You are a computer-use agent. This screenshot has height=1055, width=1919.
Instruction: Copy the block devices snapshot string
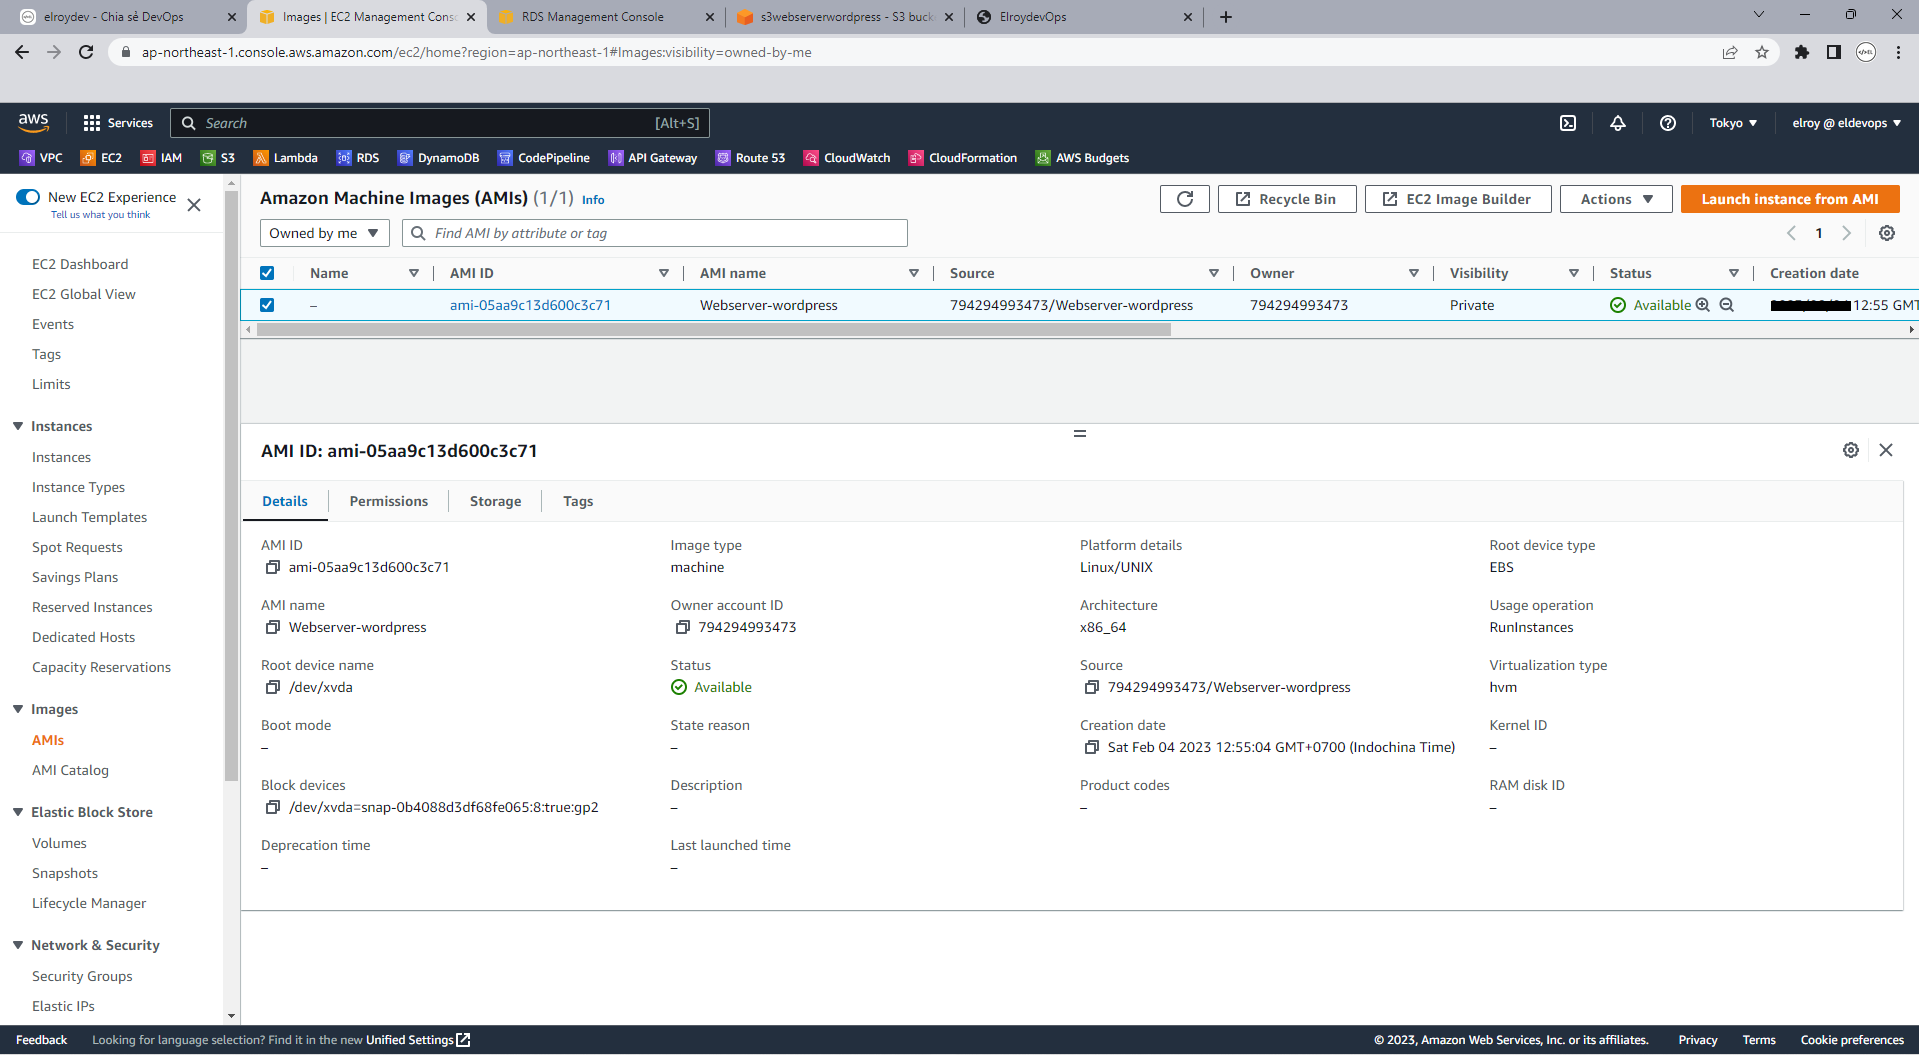pos(272,807)
